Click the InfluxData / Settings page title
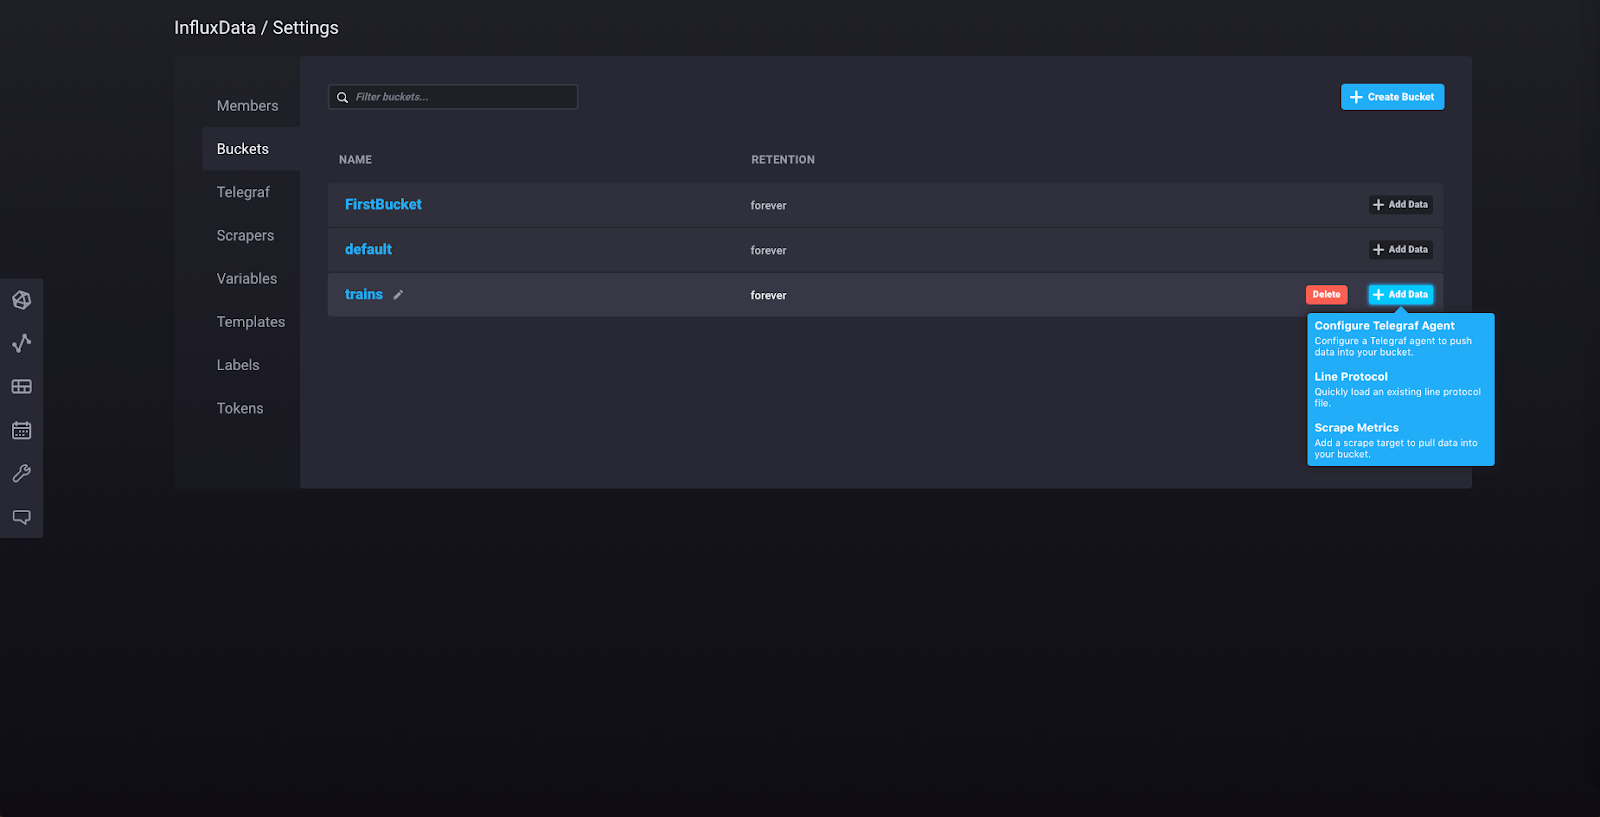The width and height of the screenshot is (1600, 817). 256,28
